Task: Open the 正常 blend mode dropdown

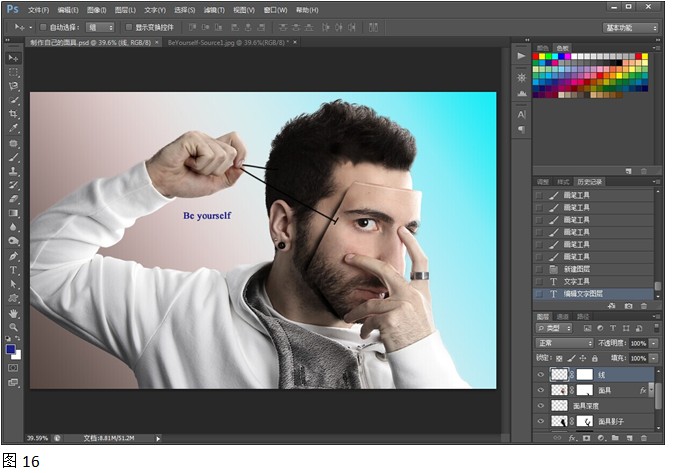Action: pyautogui.click(x=564, y=343)
